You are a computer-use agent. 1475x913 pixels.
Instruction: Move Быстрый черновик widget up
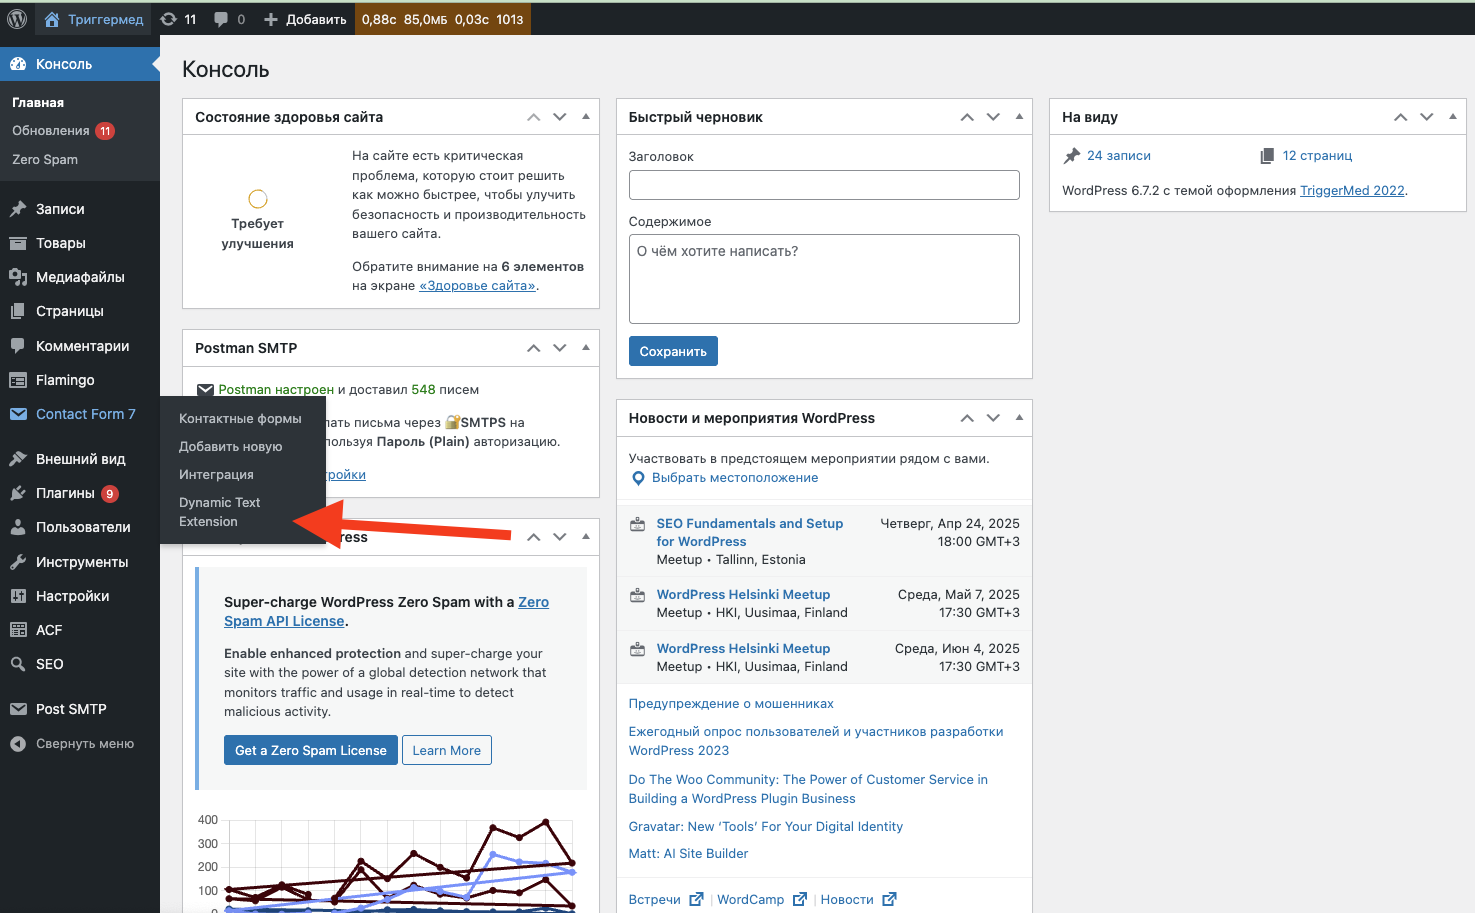point(967,117)
